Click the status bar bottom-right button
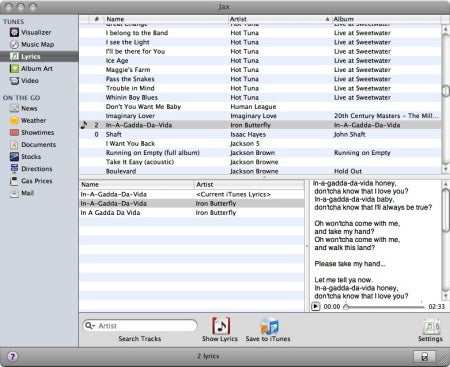This screenshot has width=450, height=367. (x=424, y=357)
